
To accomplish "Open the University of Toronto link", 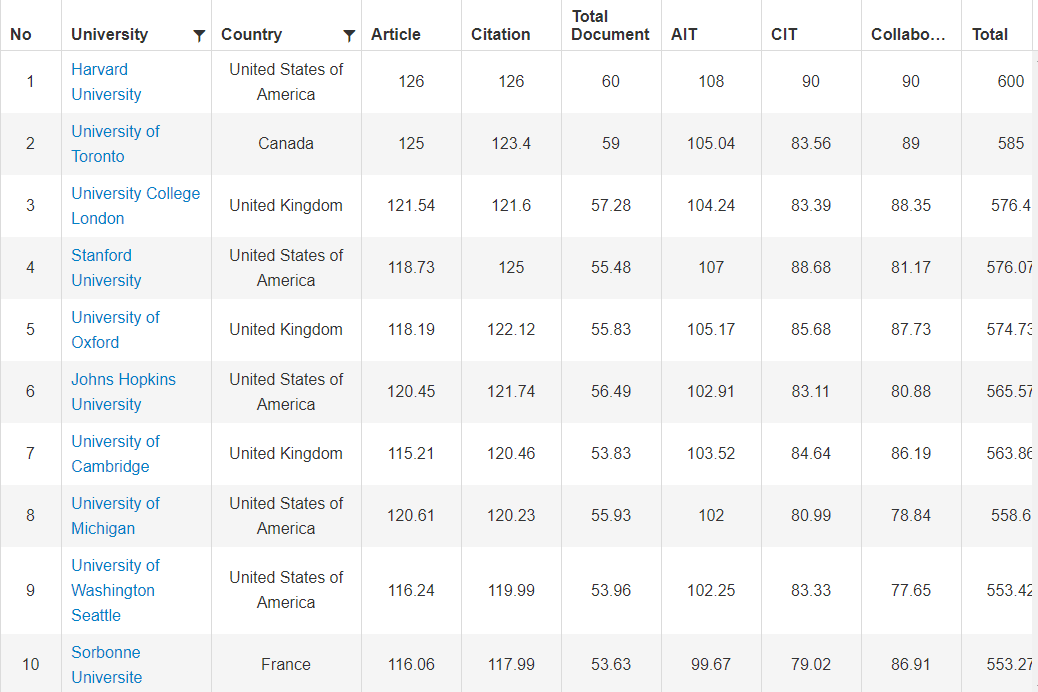I will point(115,144).
